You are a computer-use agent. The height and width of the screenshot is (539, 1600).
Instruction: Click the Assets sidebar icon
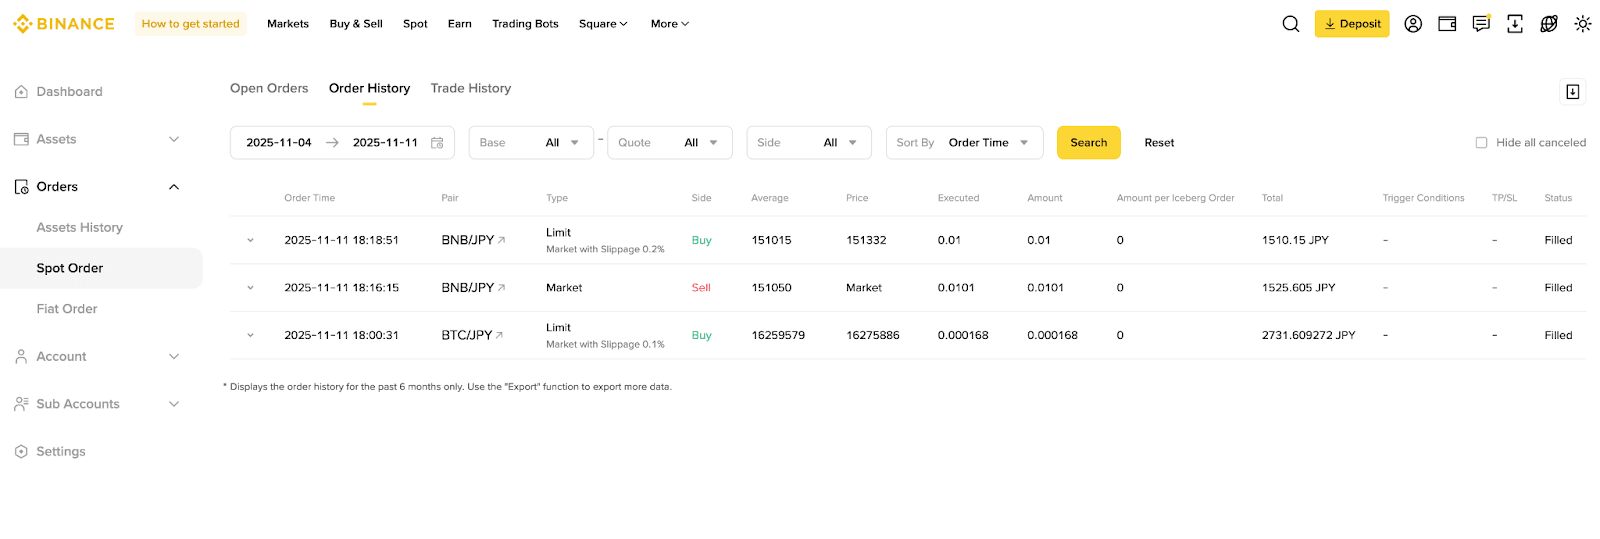pos(21,139)
